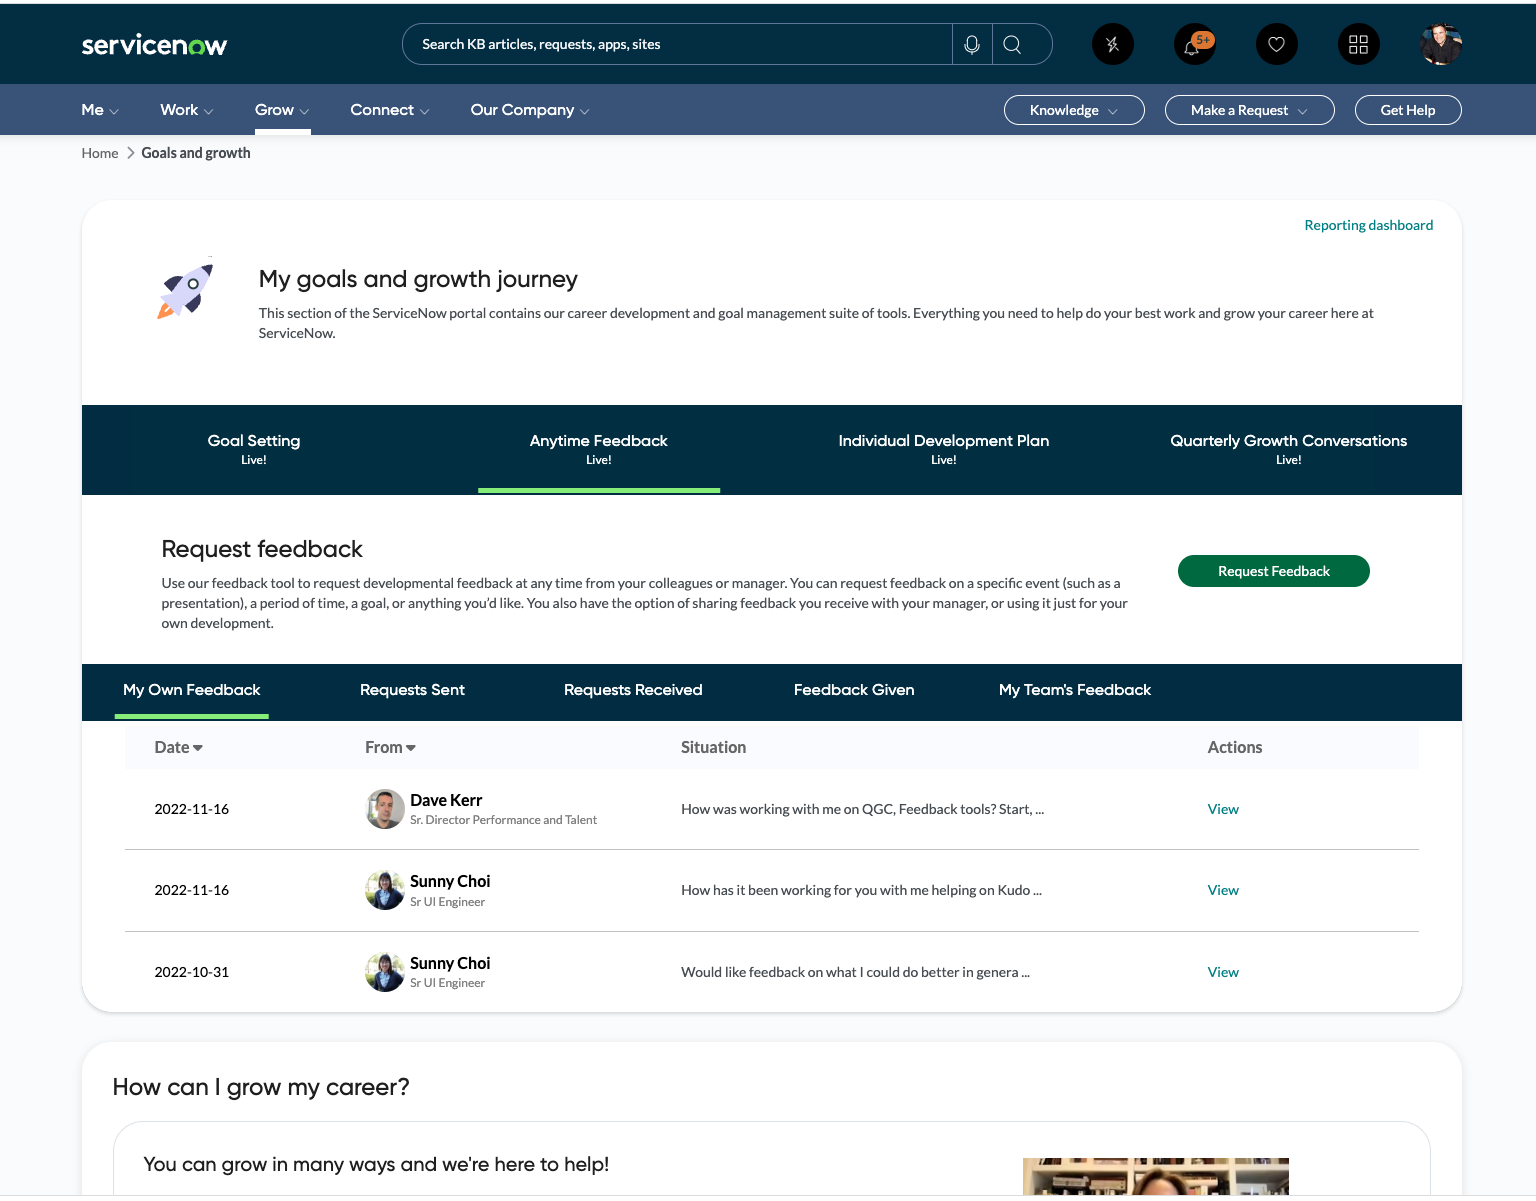Open the apps grid icon
Image resolution: width=1536 pixels, height=1201 pixels.
[1358, 44]
